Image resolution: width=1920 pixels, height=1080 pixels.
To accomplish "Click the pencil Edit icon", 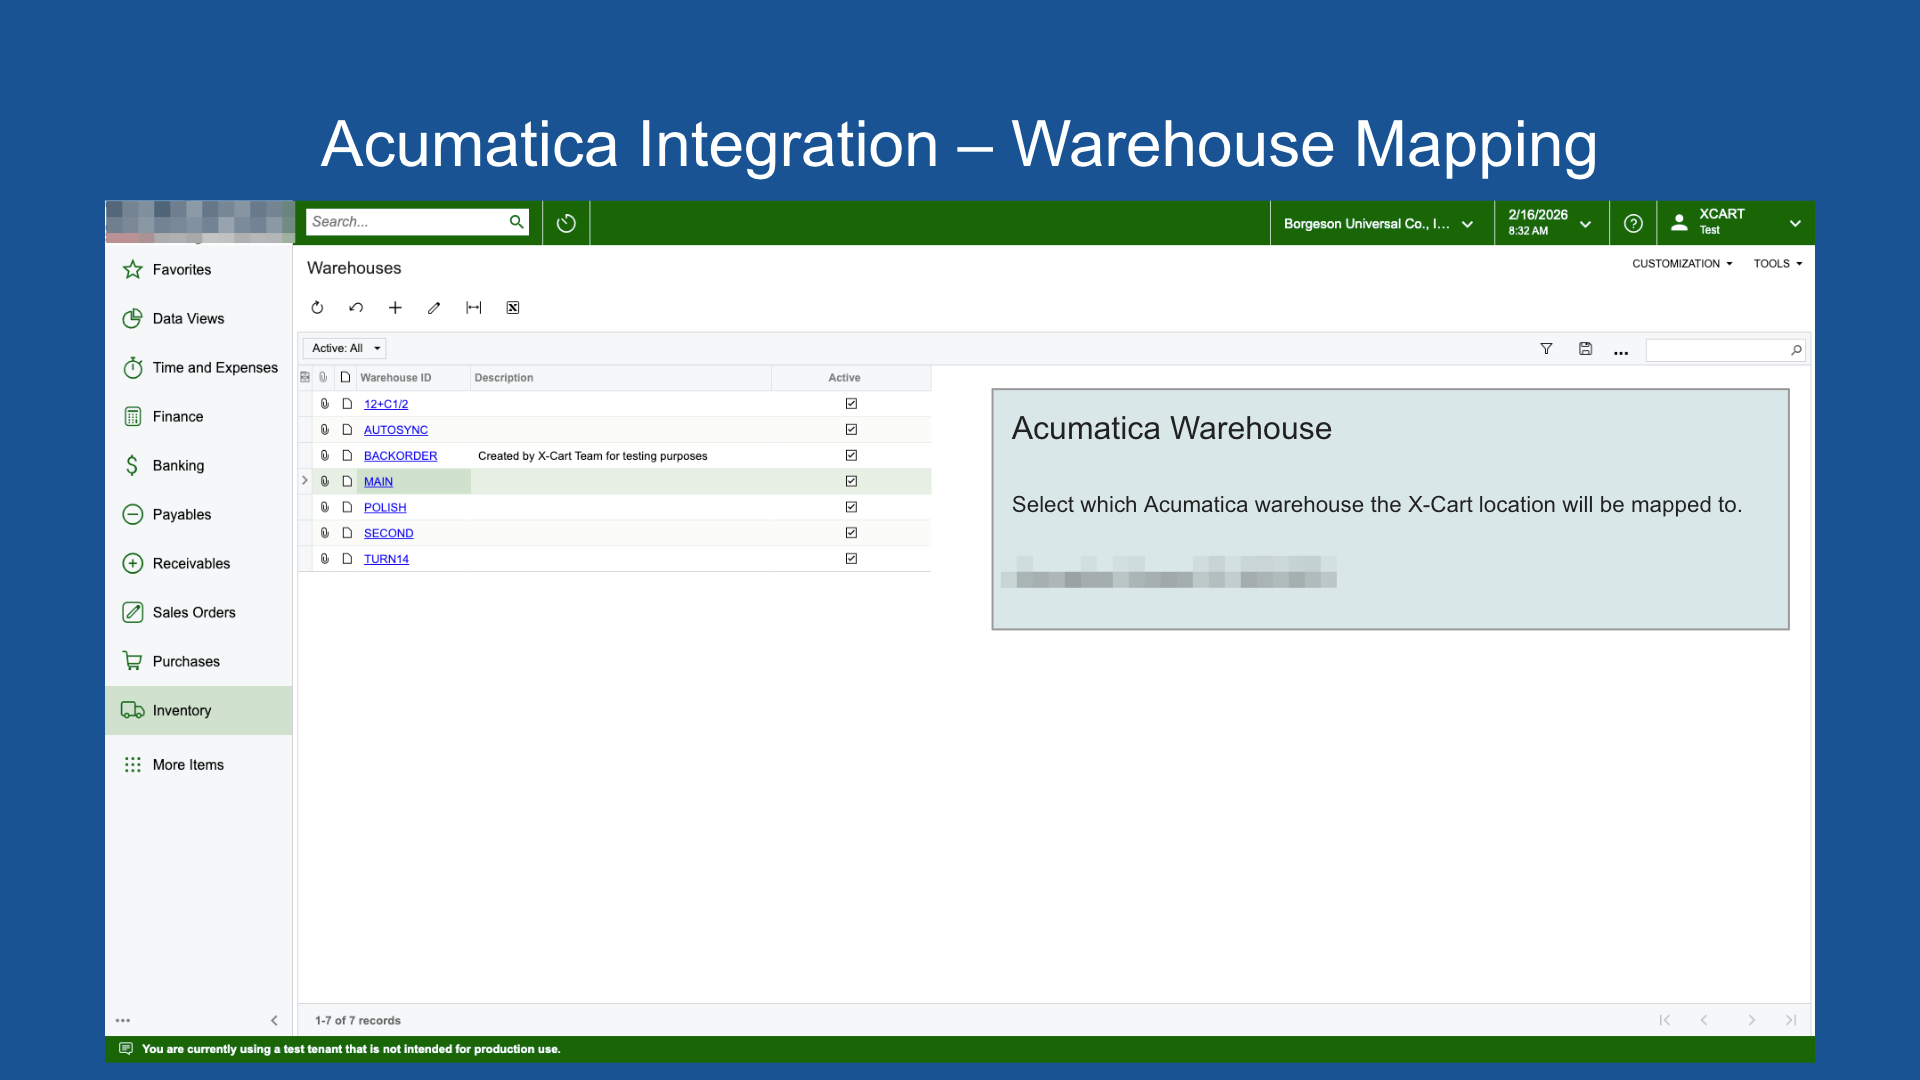I will click(434, 308).
